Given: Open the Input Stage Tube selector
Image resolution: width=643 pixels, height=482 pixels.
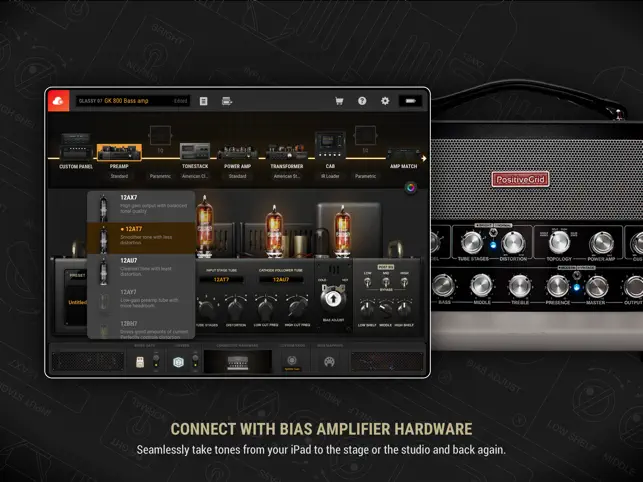Looking at the screenshot, I should pyautogui.click(x=221, y=279).
